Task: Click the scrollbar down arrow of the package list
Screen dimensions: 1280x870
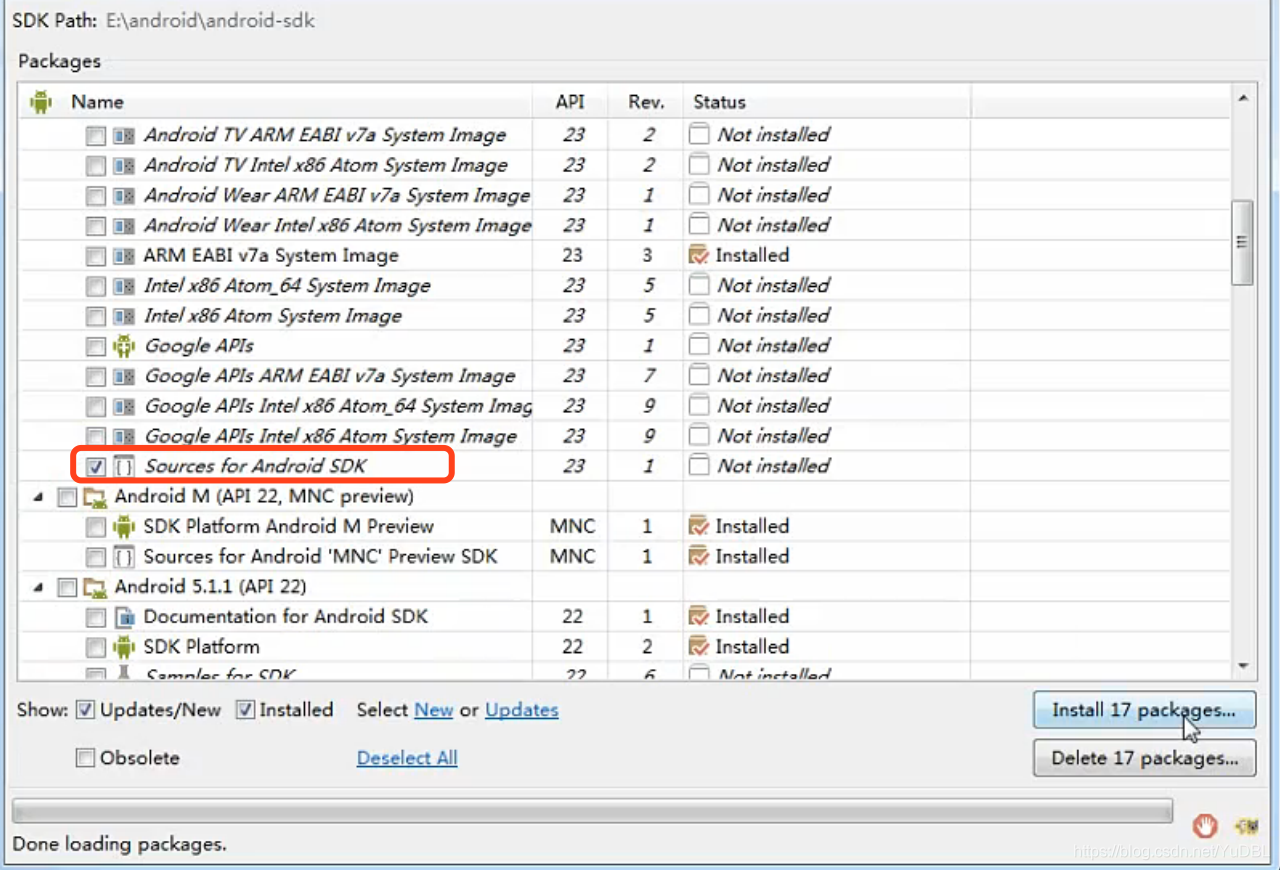Action: click(x=1243, y=666)
